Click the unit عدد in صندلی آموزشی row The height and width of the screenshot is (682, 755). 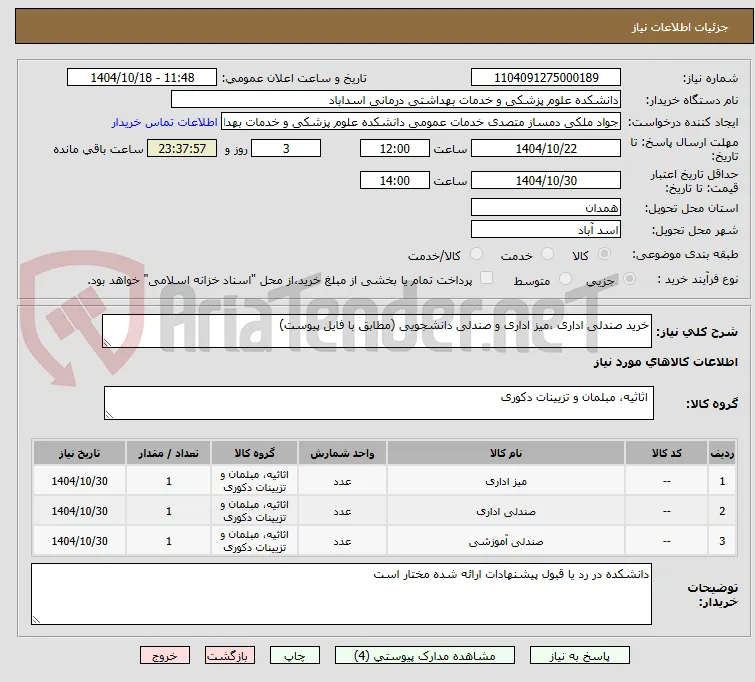(x=342, y=541)
